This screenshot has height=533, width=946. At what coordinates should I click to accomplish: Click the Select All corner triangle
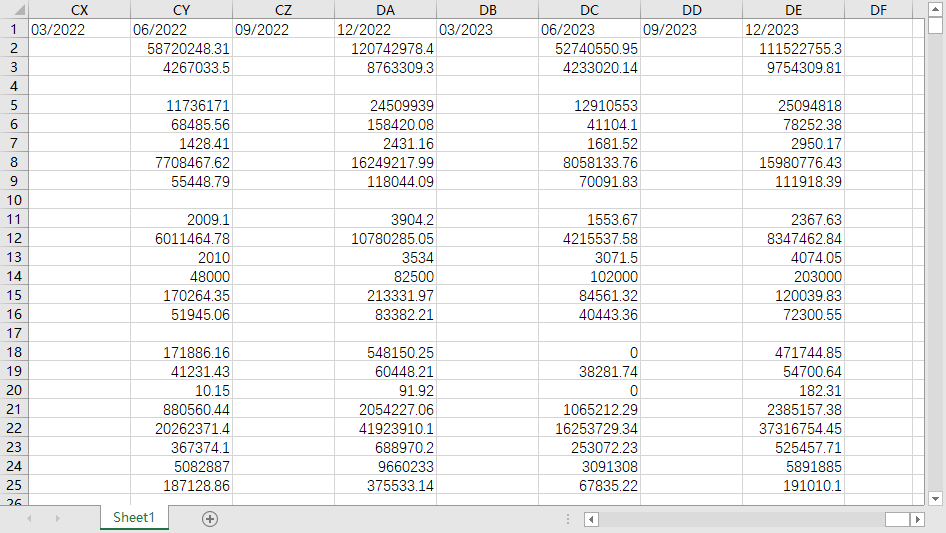click(x=19, y=10)
